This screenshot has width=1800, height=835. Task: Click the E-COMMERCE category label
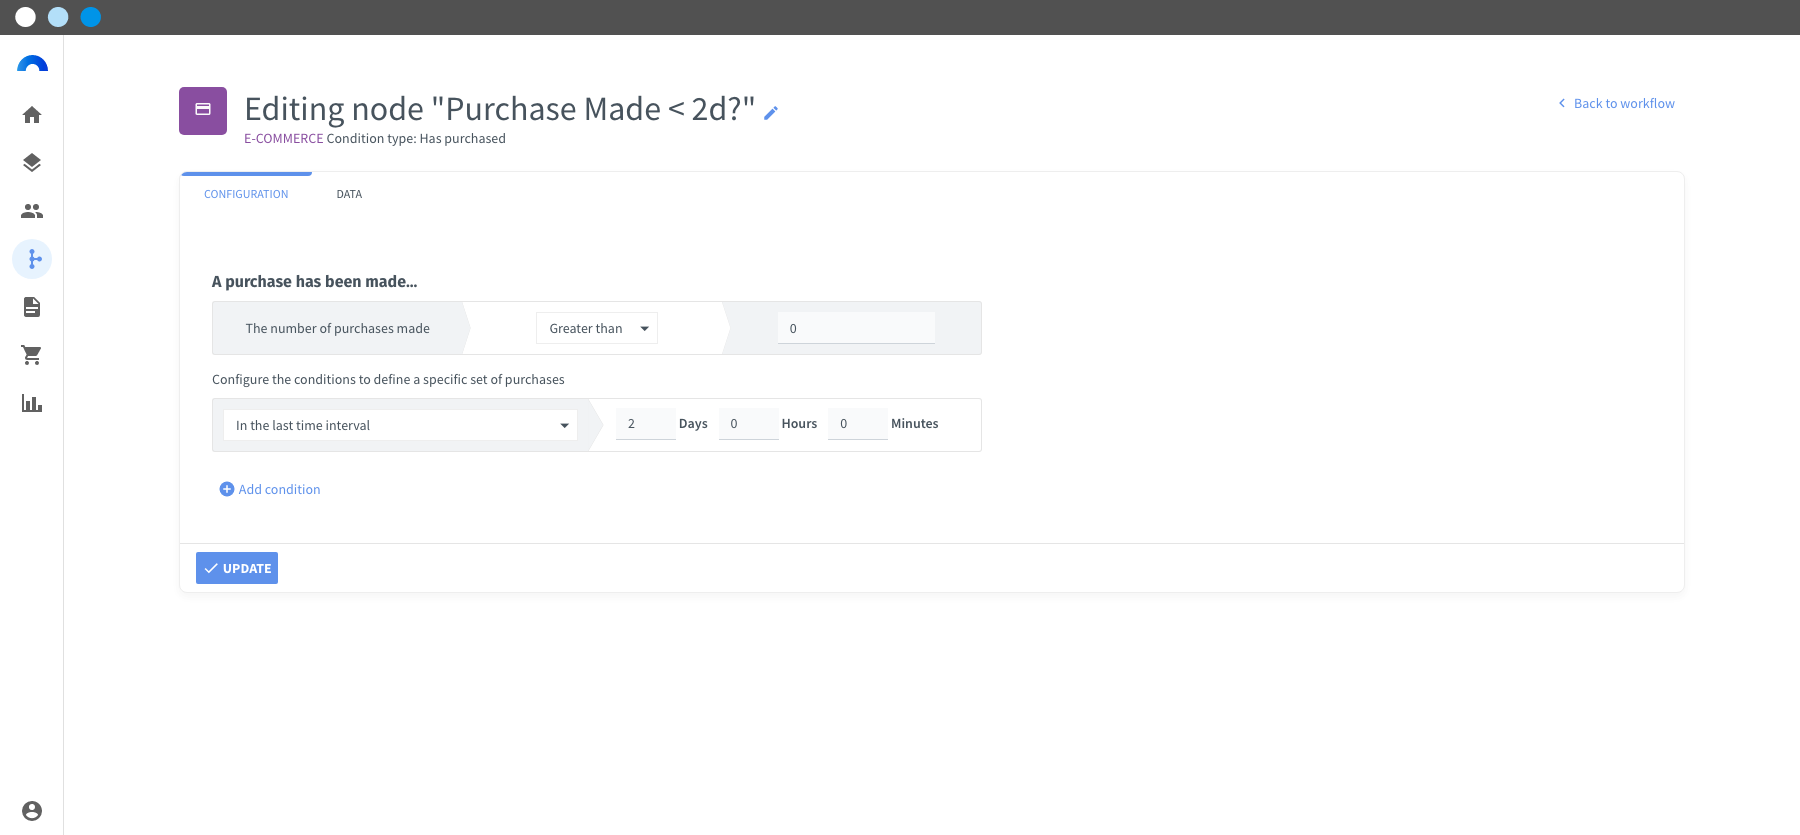[x=284, y=139]
